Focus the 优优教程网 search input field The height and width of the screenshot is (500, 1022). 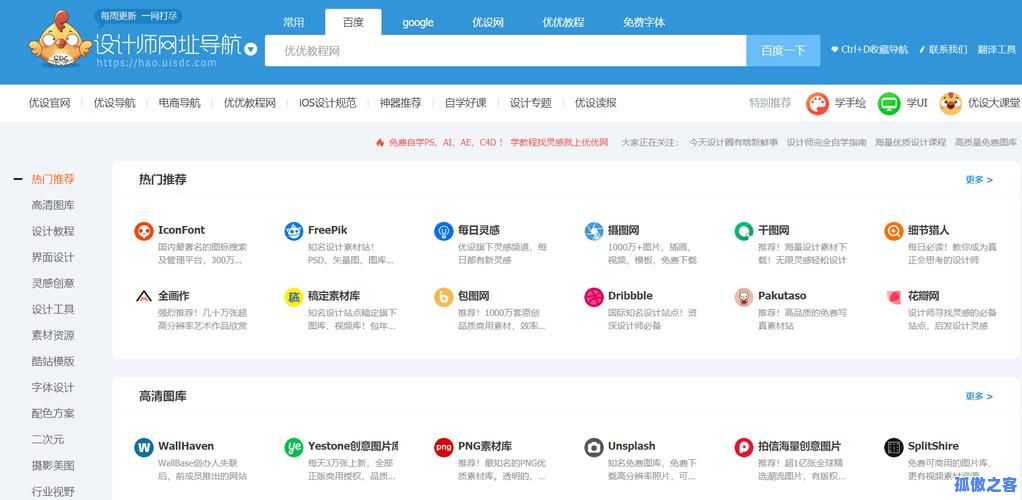505,51
